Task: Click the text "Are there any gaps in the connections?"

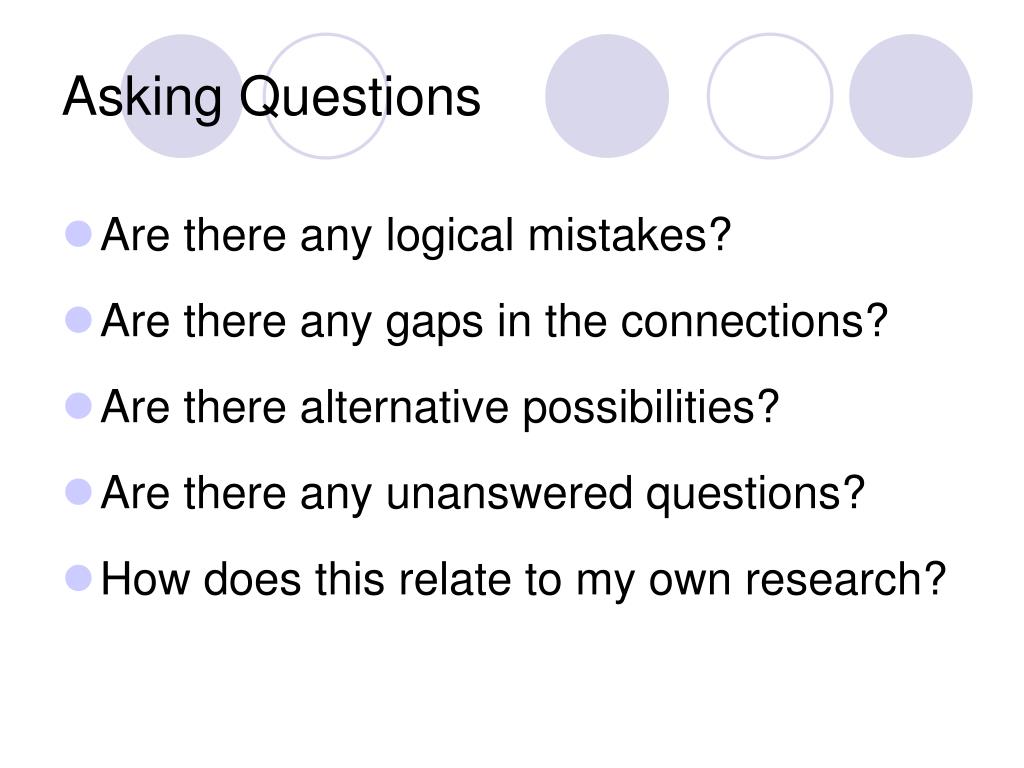Action: [494, 321]
